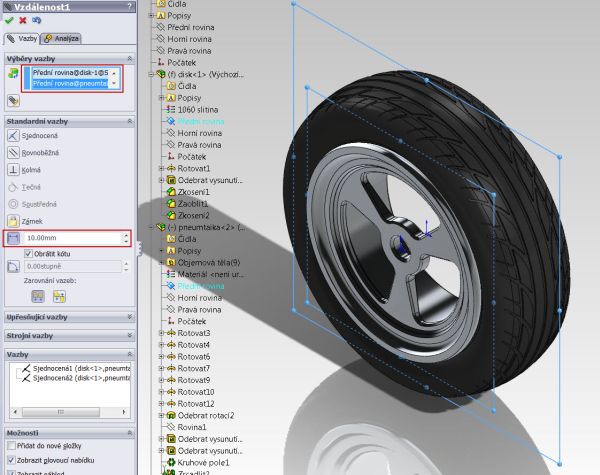Expand the Upřesňující vazby section
Image resolution: width=600 pixels, height=475 pixels.
(x=67, y=317)
